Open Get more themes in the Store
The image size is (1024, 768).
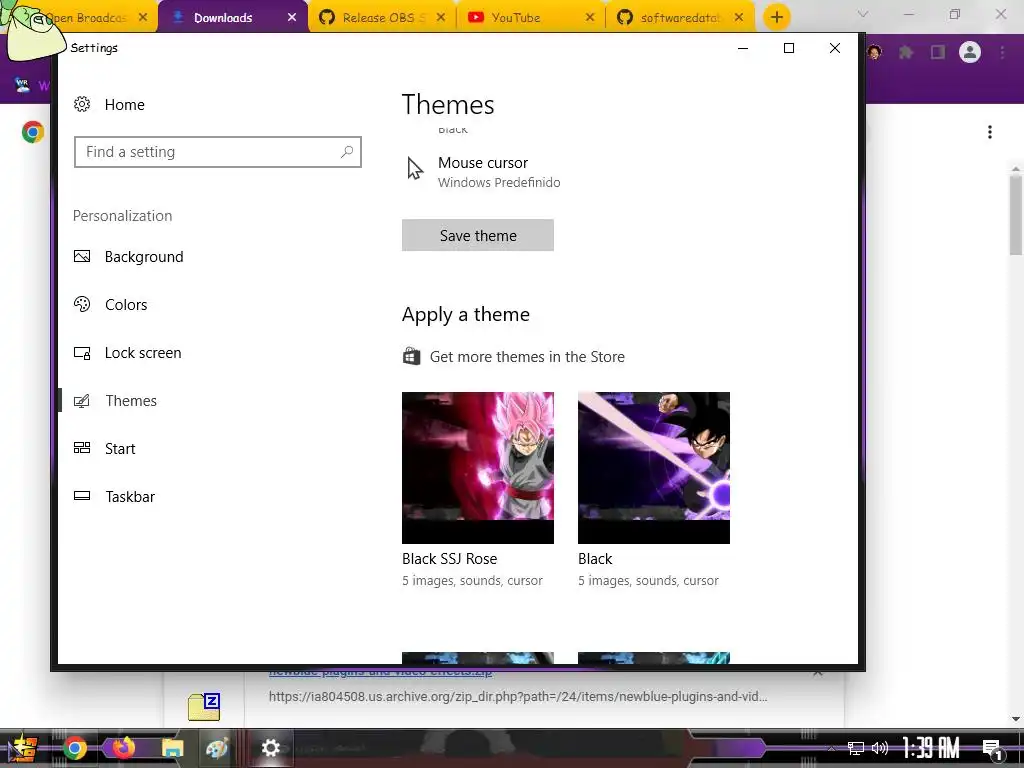(x=527, y=357)
